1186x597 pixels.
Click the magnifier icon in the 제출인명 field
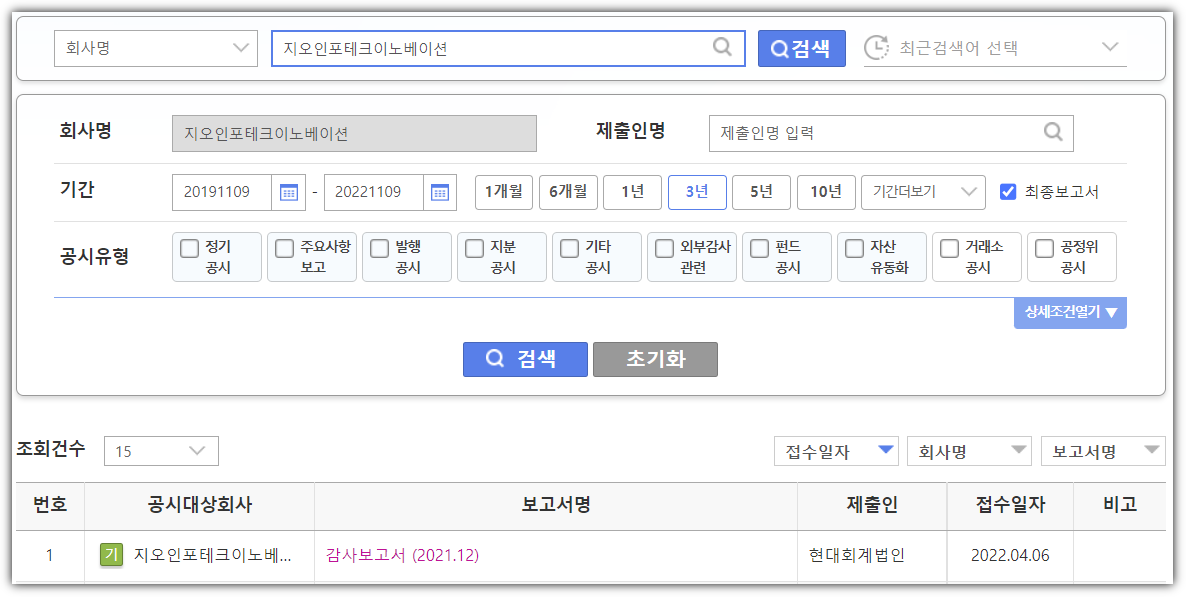point(1053,132)
